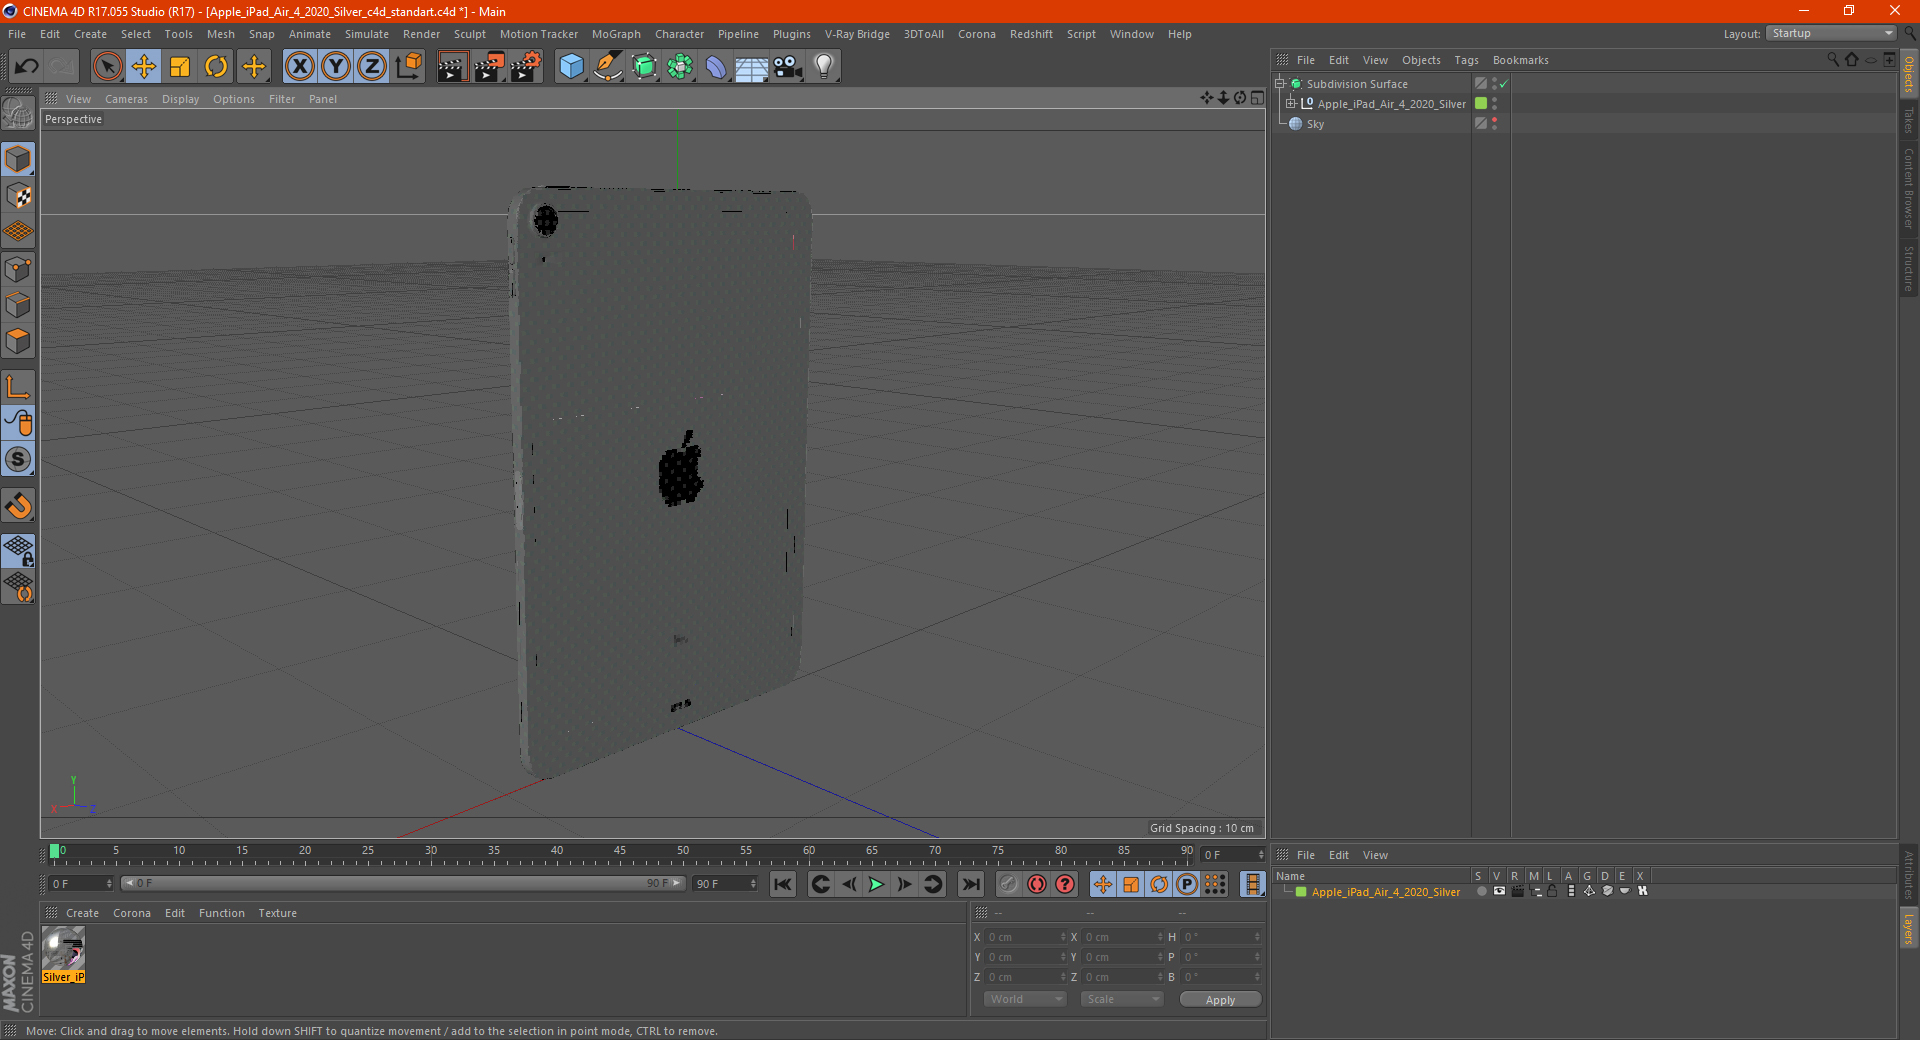Select the Scale tool in top toolbar
1920x1040 pixels.
tap(180, 67)
